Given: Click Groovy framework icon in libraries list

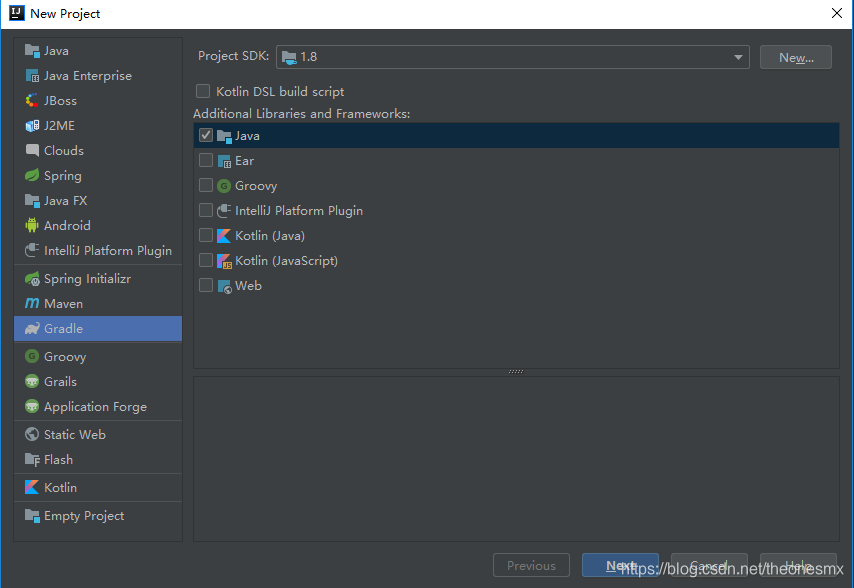Looking at the screenshot, I should 224,186.
